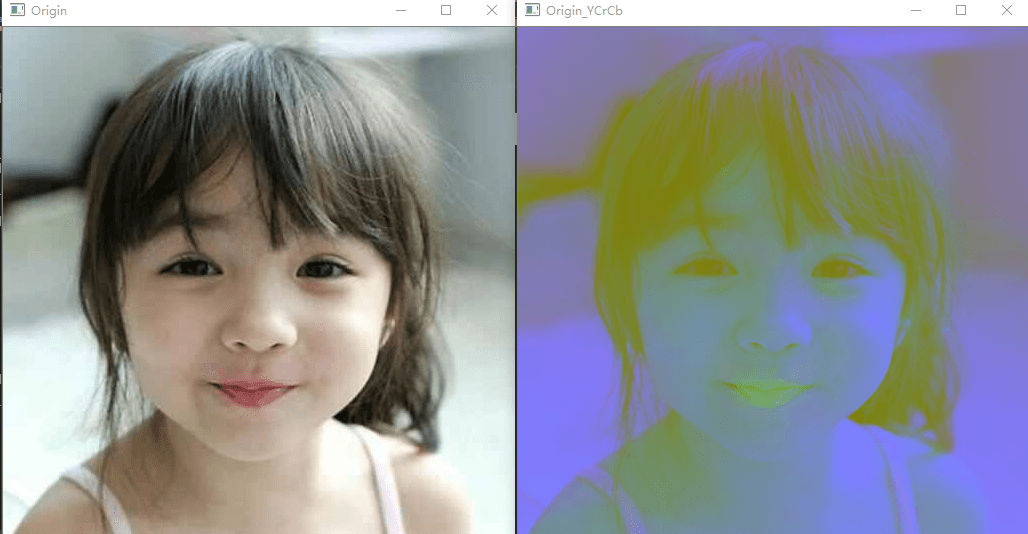Minimize the Origin_YCrCb window
The width and height of the screenshot is (1028, 534).
point(916,10)
